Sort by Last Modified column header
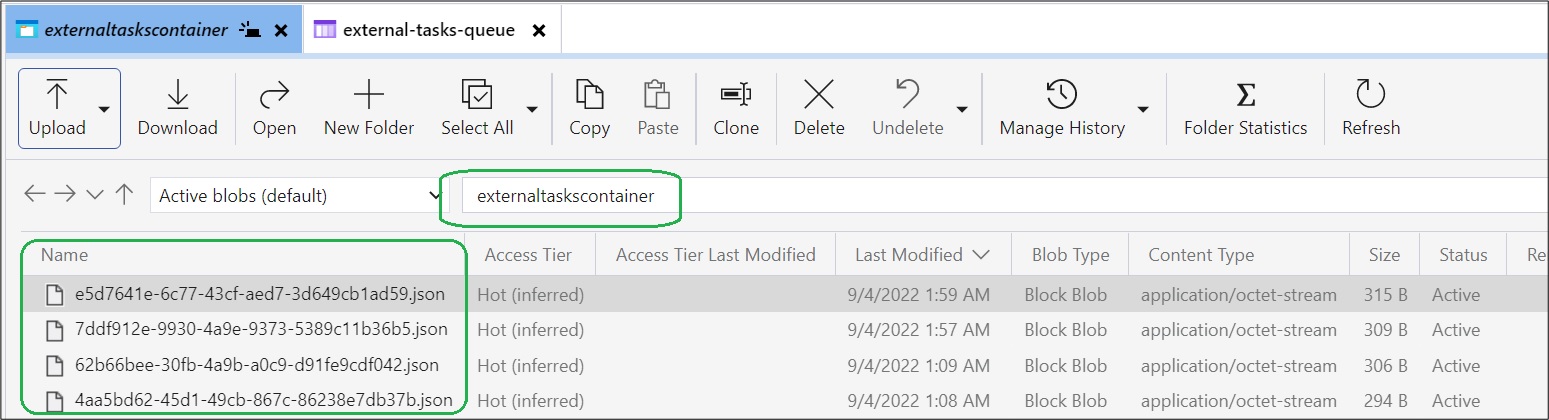The width and height of the screenshot is (1549, 420). (921, 255)
